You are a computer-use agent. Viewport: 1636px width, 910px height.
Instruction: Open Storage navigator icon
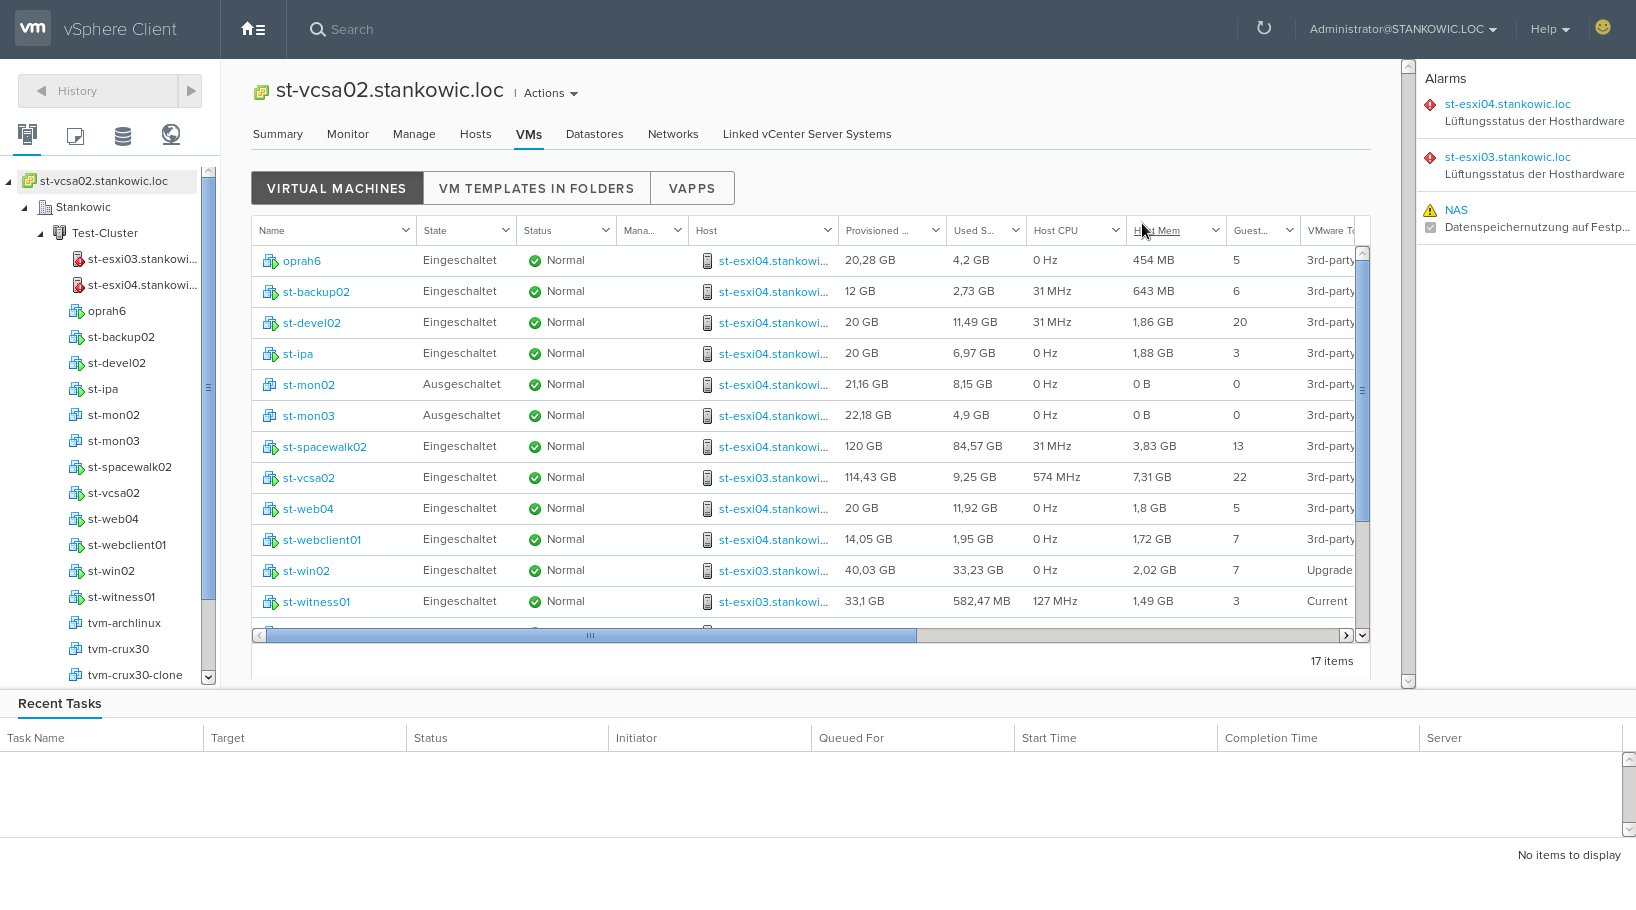click(123, 135)
